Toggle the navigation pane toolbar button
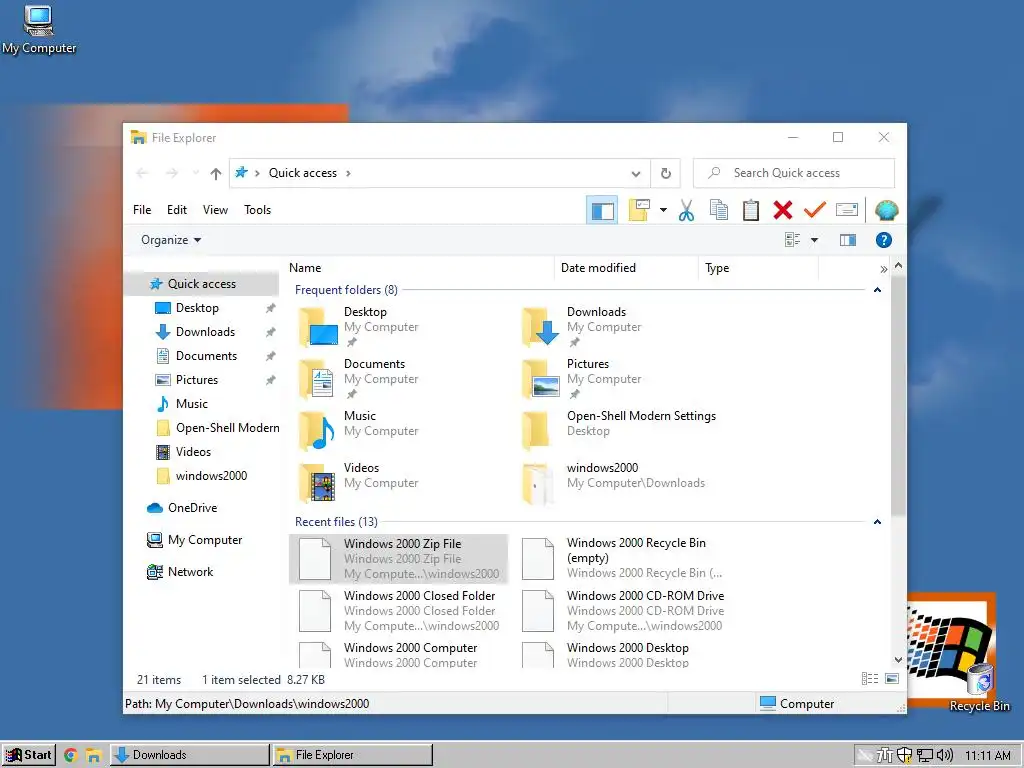1024x768 pixels. [x=602, y=210]
